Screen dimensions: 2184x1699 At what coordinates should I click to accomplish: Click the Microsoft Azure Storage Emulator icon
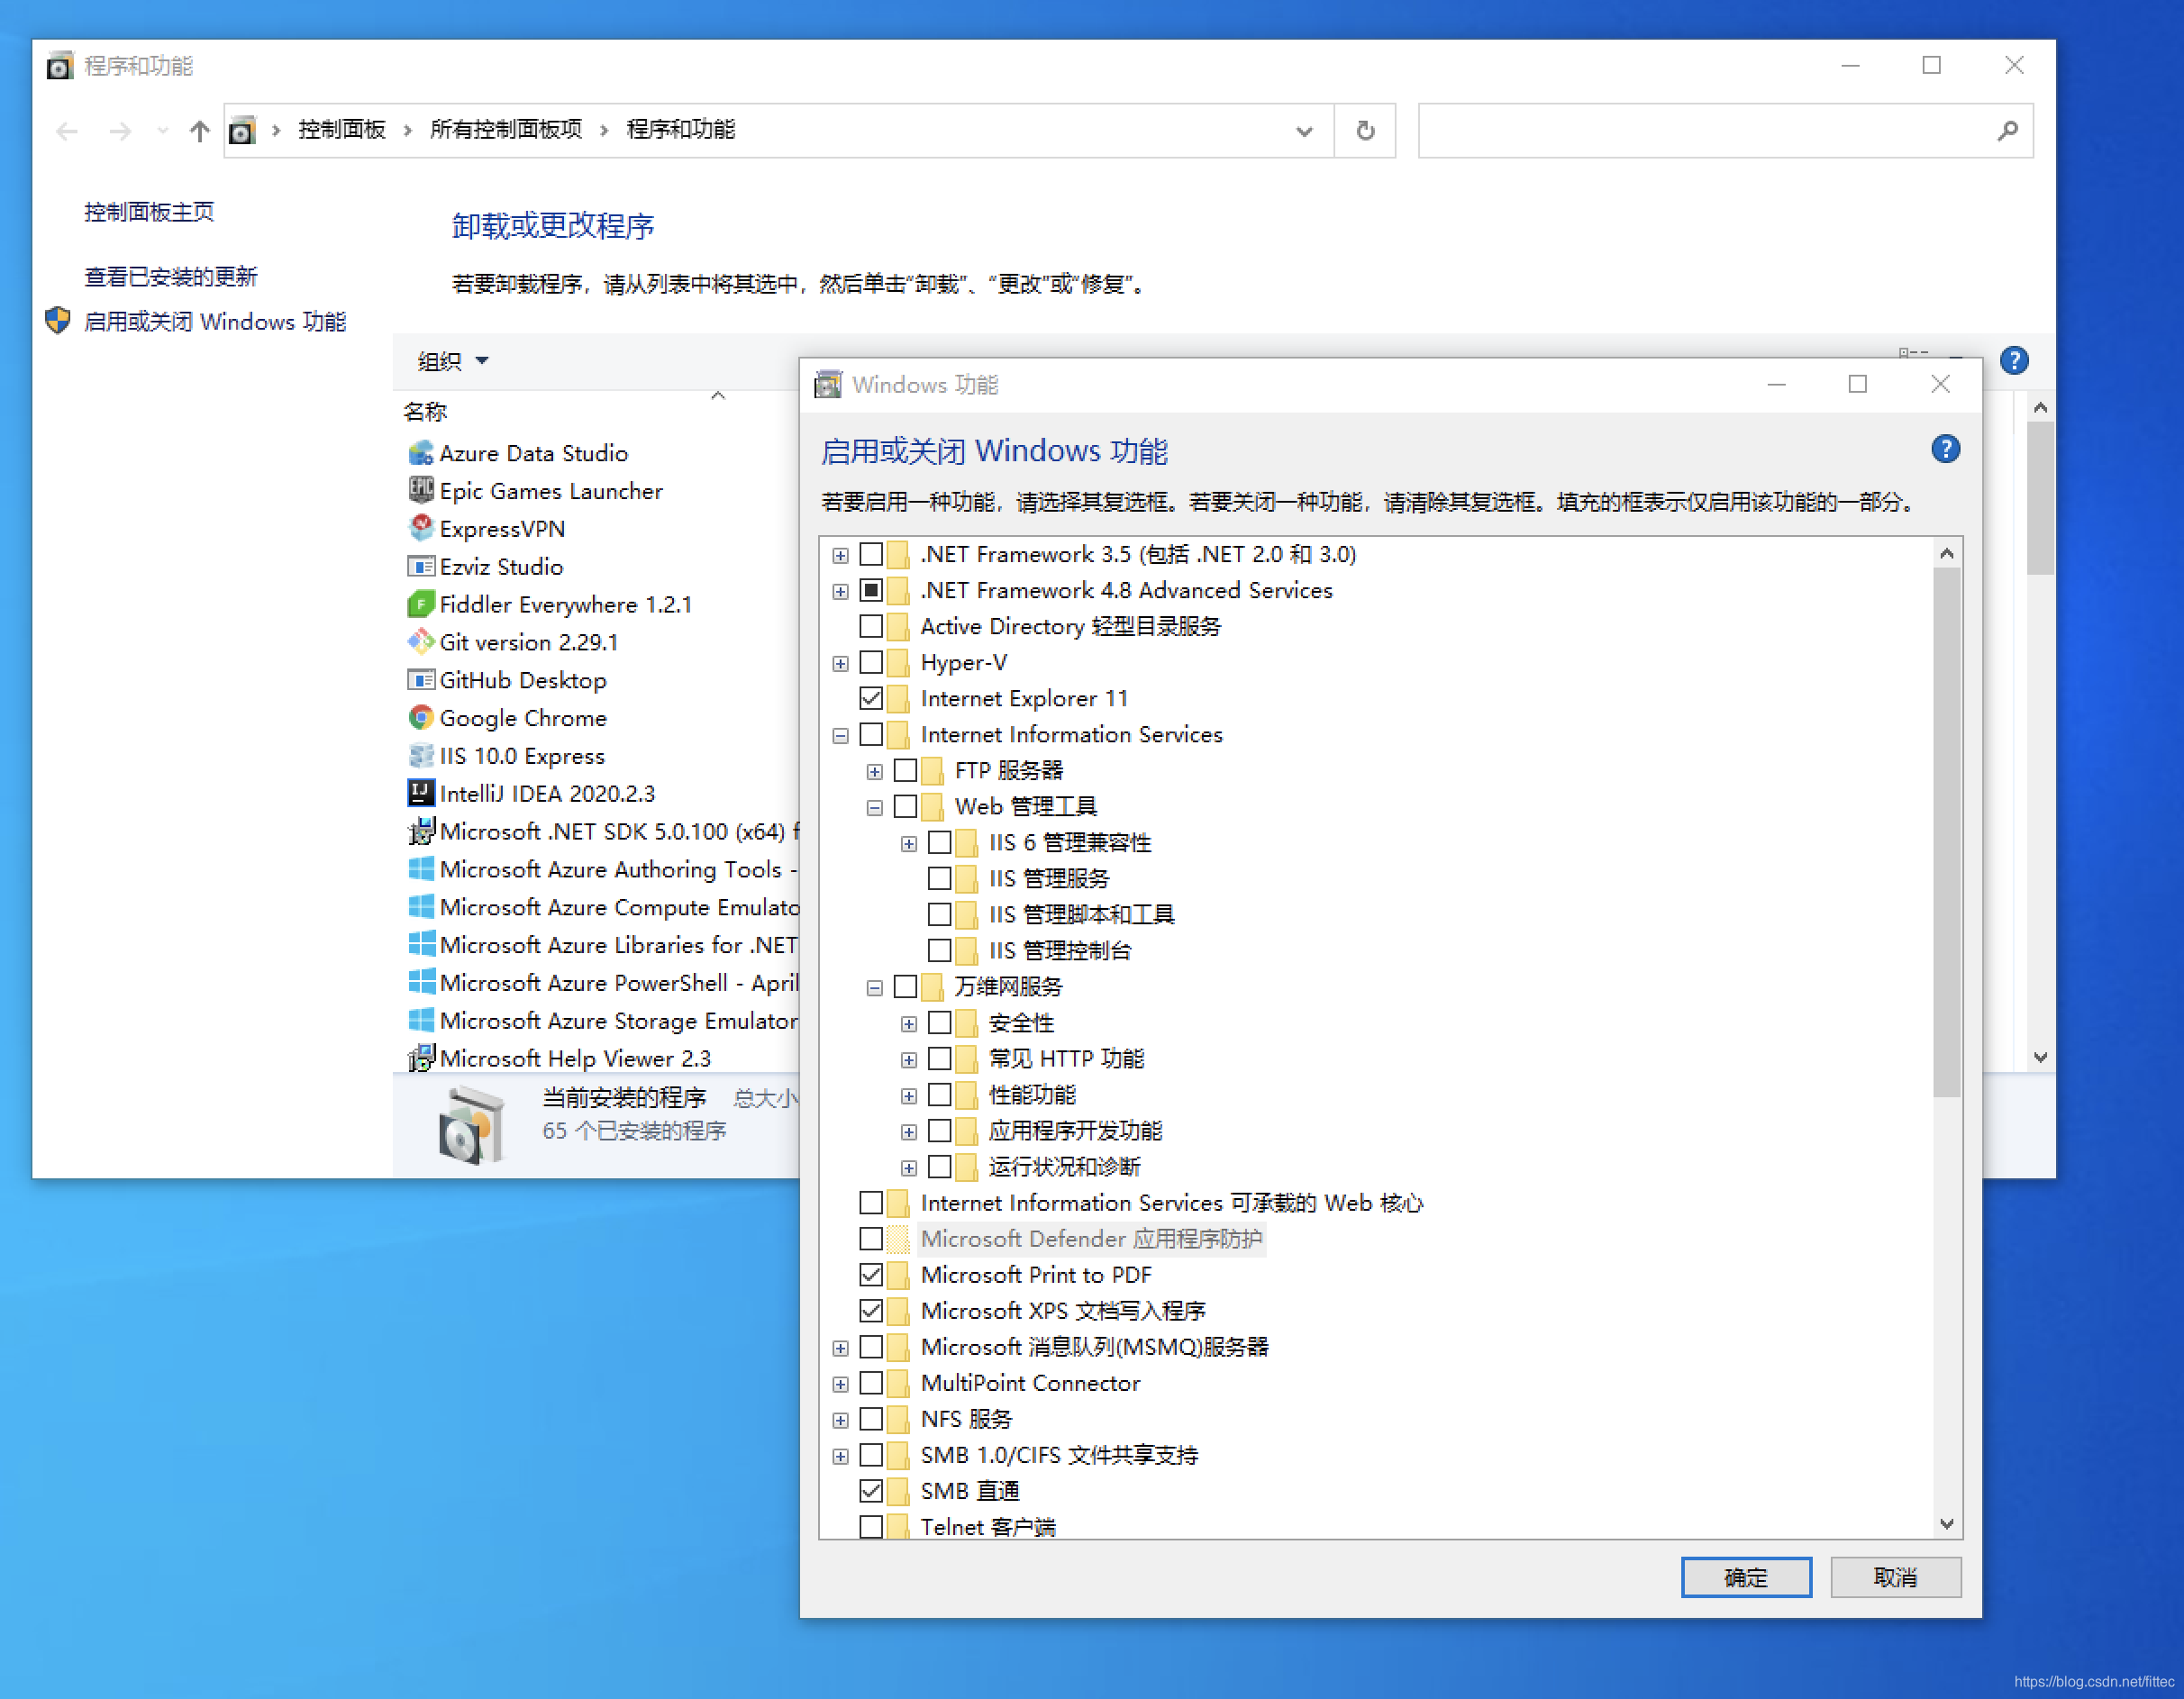pos(421,1020)
